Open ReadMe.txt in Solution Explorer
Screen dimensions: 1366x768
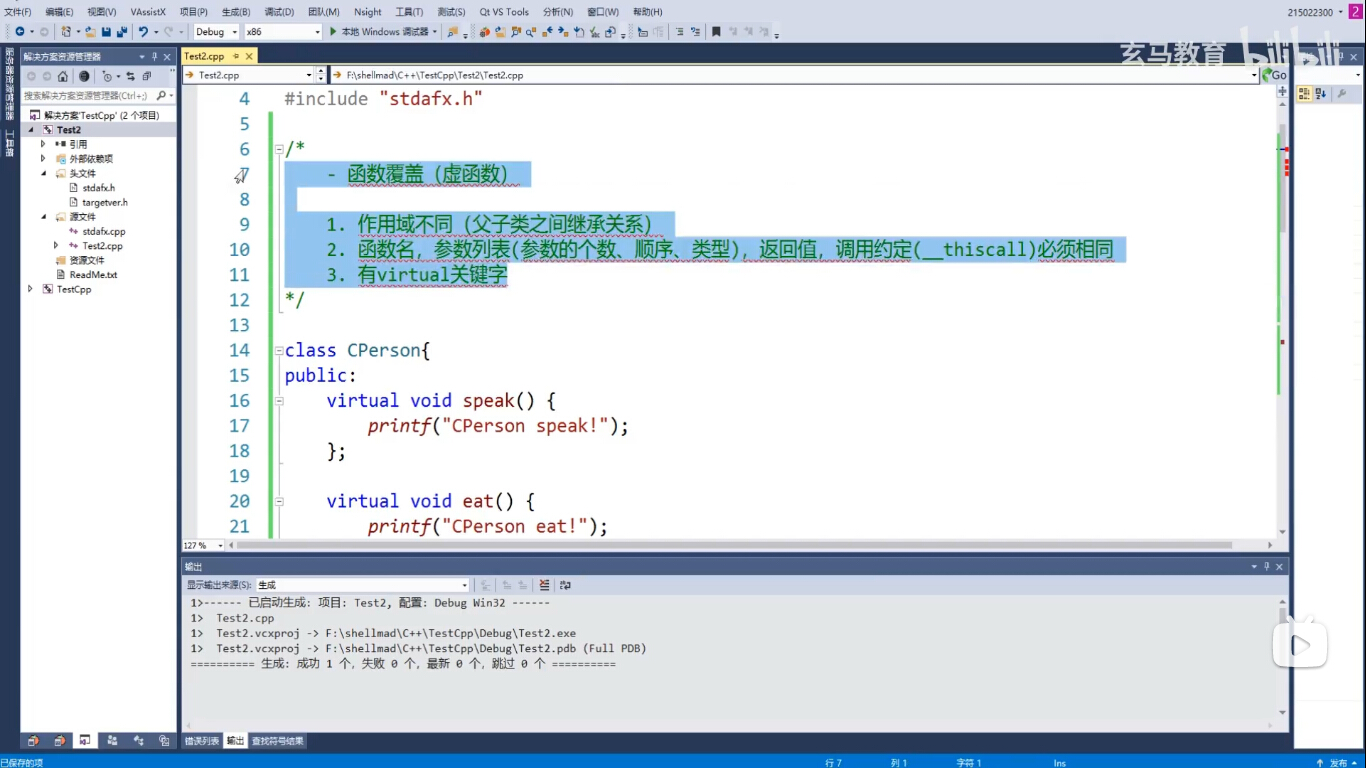click(x=93, y=275)
